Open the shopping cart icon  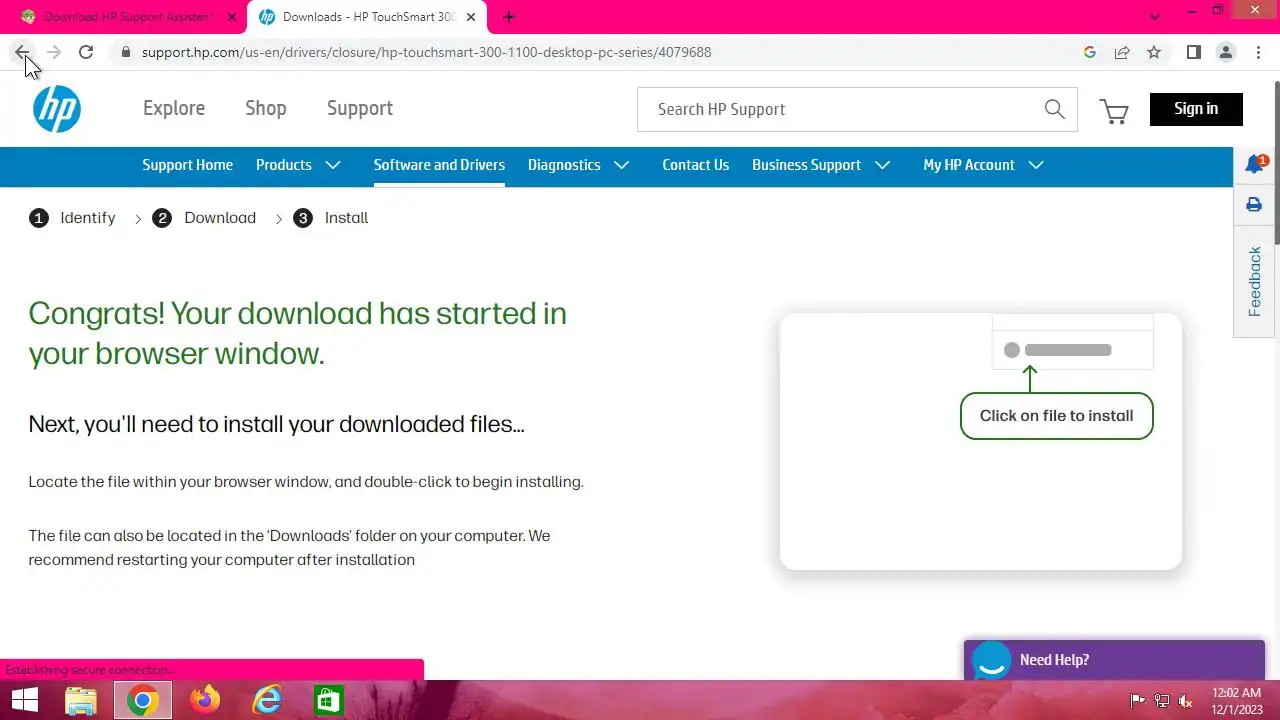1114,110
